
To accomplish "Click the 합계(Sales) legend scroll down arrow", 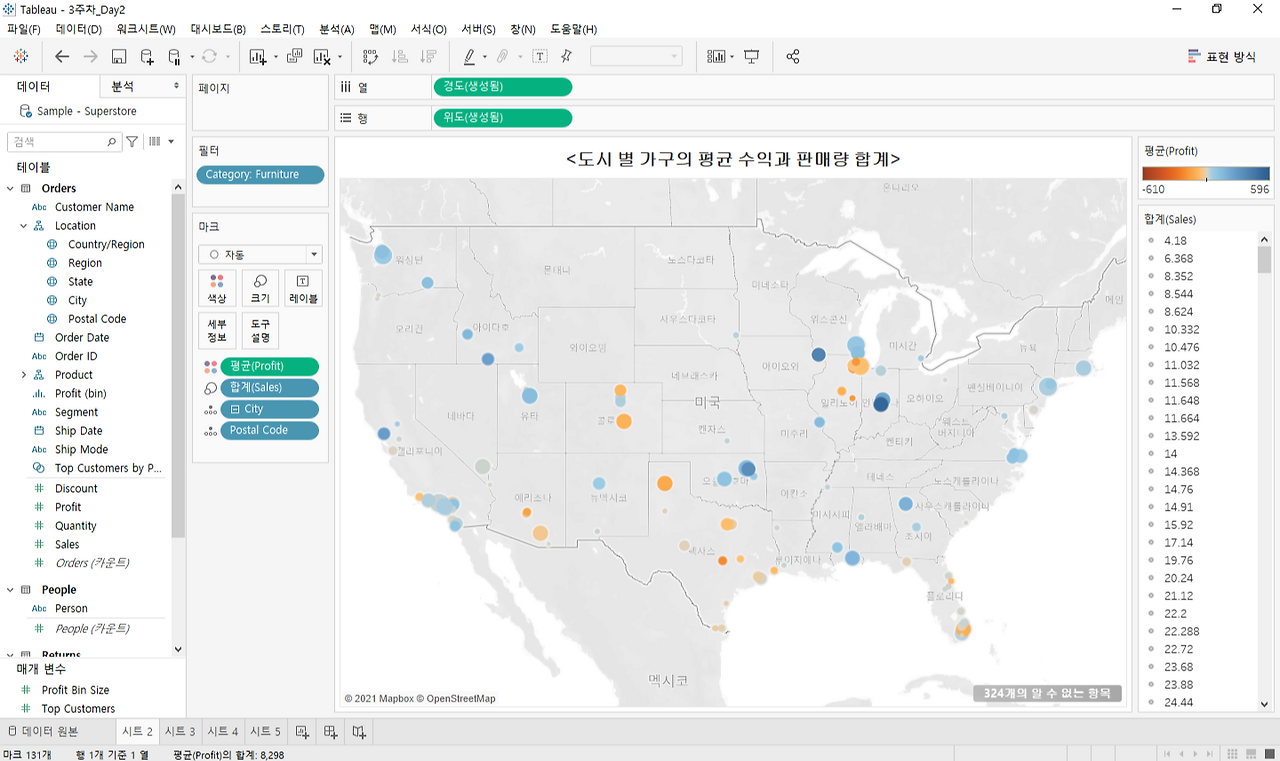I will pos(1264,704).
